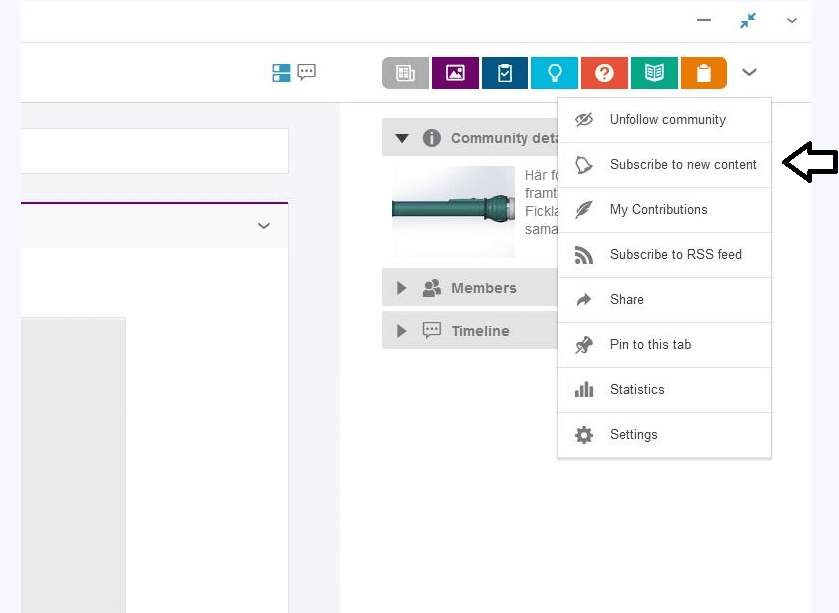Switch layout with the blue view icon
The image size is (839, 613).
pyautogui.click(x=281, y=72)
